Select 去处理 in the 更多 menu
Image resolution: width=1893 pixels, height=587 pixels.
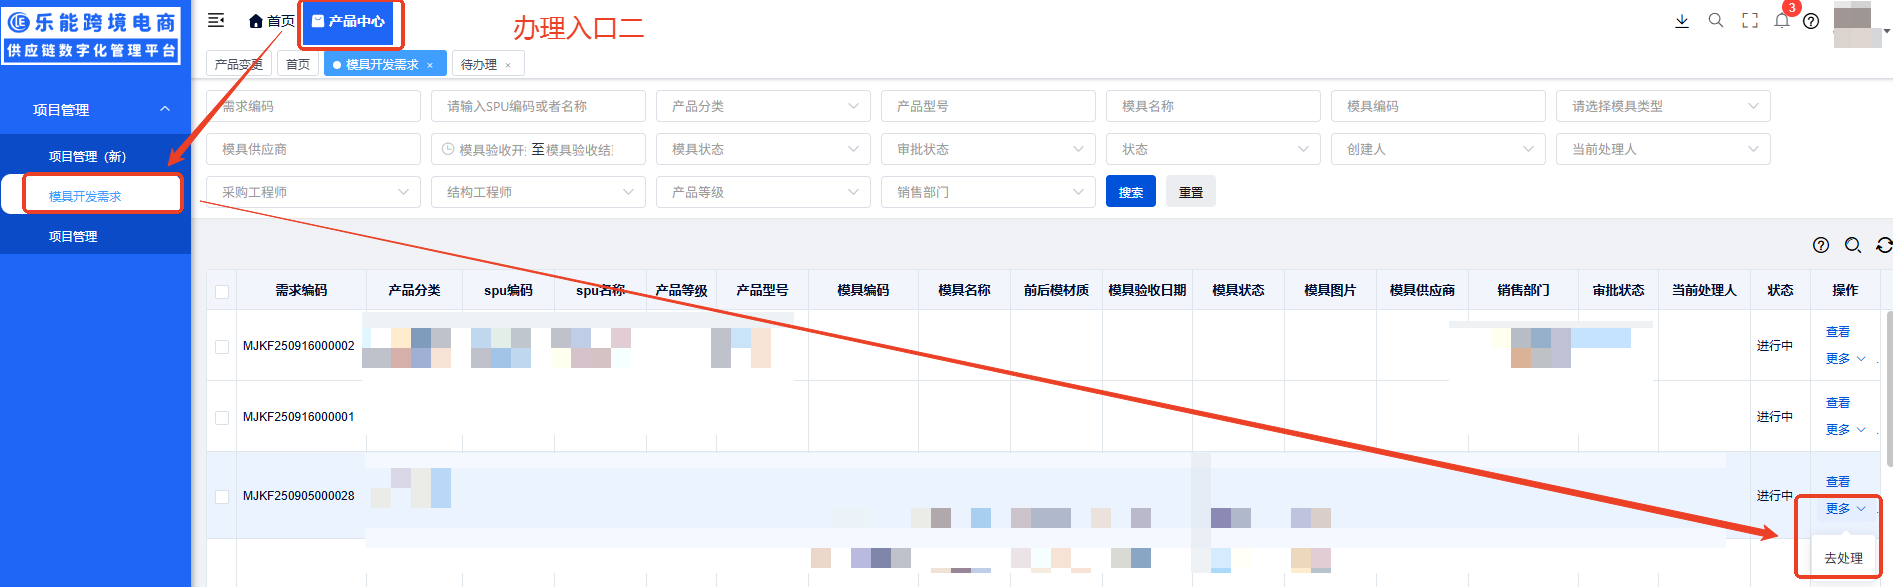tap(1843, 558)
